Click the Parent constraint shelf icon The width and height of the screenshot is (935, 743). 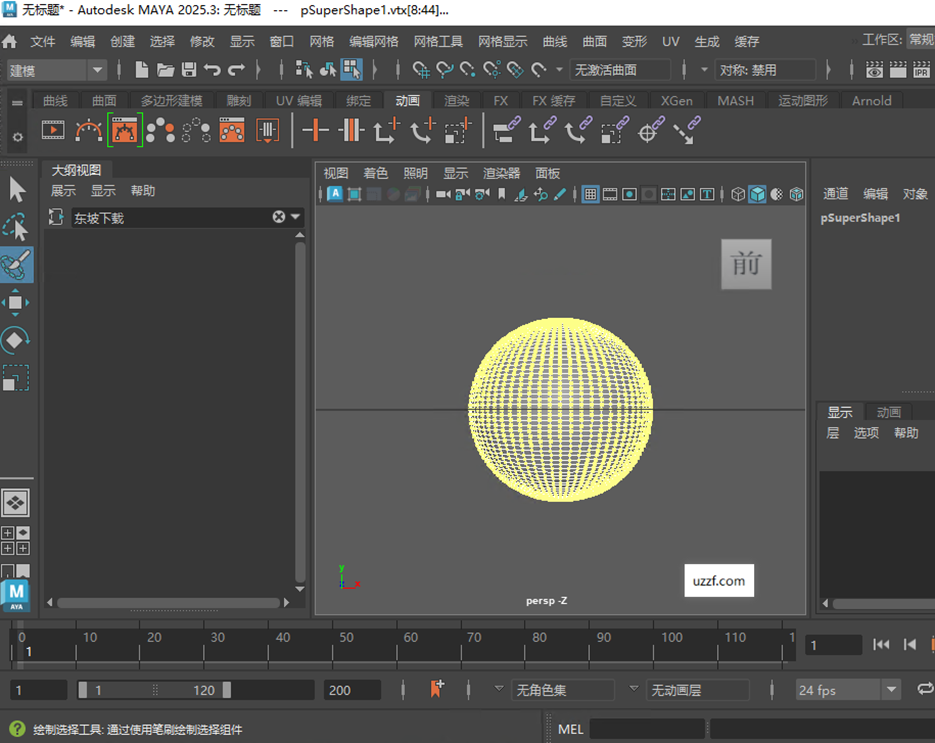pos(507,130)
